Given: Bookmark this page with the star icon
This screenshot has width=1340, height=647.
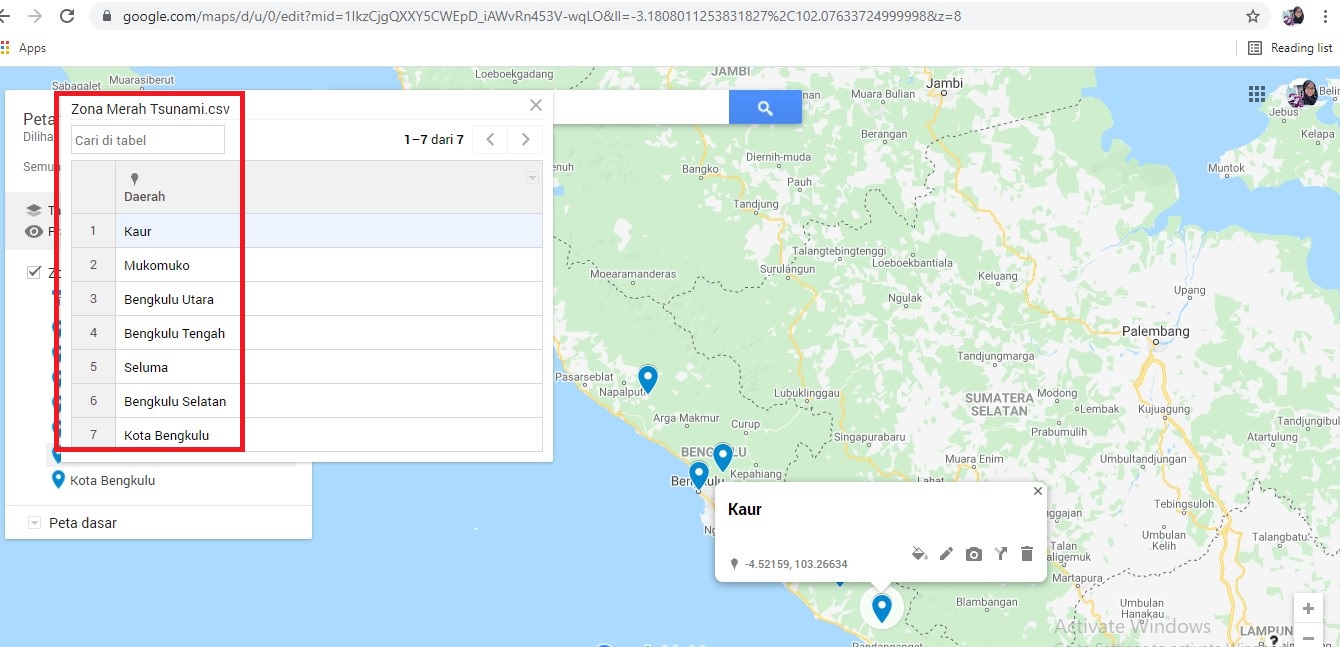Looking at the screenshot, I should pyautogui.click(x=1253, y=16).
